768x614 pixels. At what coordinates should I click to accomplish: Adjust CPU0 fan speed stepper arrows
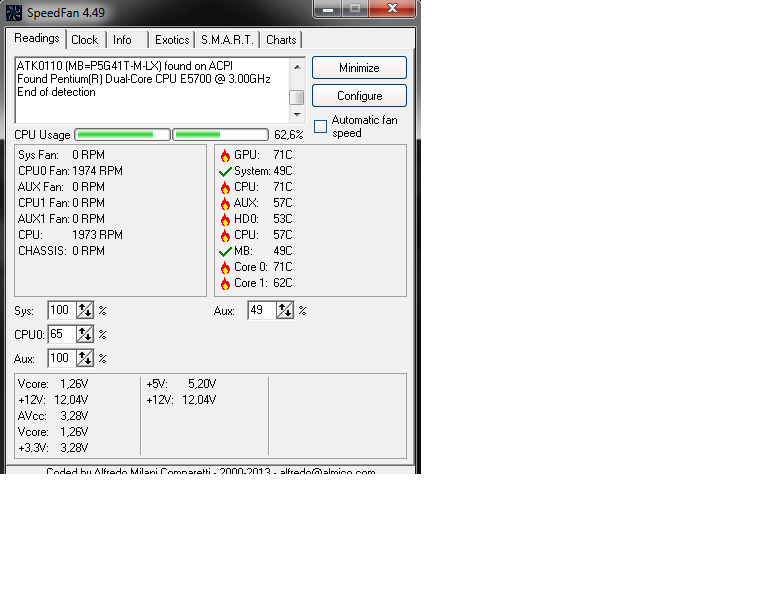coord(85,334)
